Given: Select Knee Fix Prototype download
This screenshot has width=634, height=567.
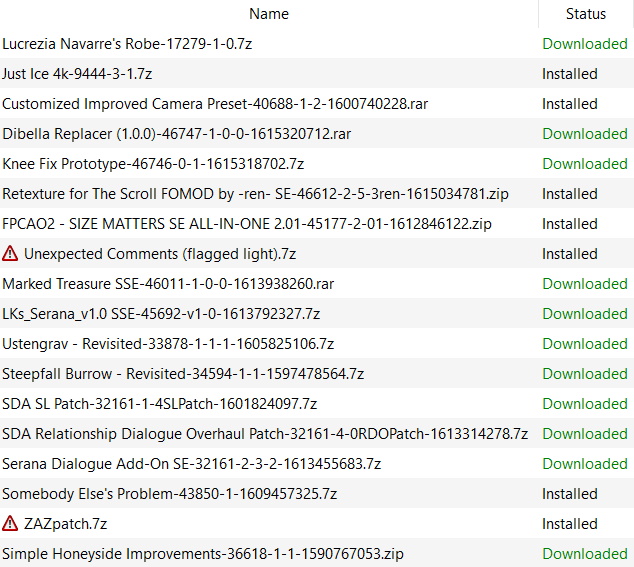Looking at the screenshot, I should [317, 163].
